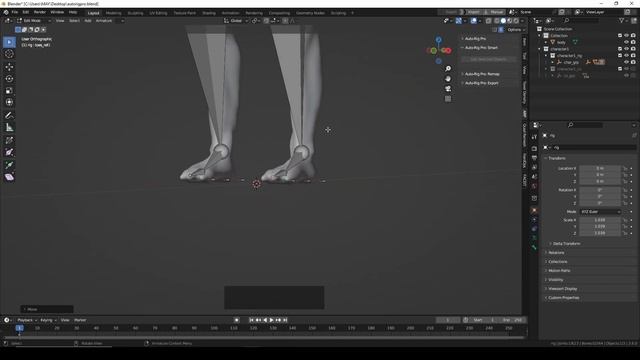Screen dimensions: 640x360
Task: Select the Annotate tool
Action: [x=9, y=116]
